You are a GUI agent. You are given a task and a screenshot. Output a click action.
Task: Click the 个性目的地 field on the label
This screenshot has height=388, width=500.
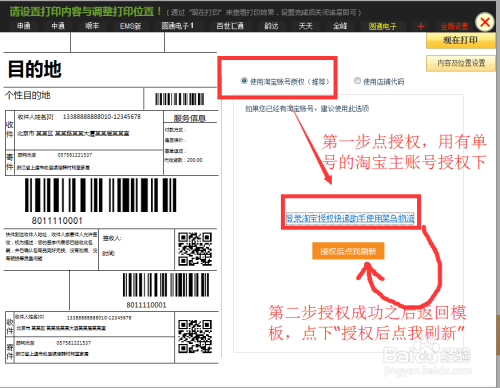tap(28, 95)
